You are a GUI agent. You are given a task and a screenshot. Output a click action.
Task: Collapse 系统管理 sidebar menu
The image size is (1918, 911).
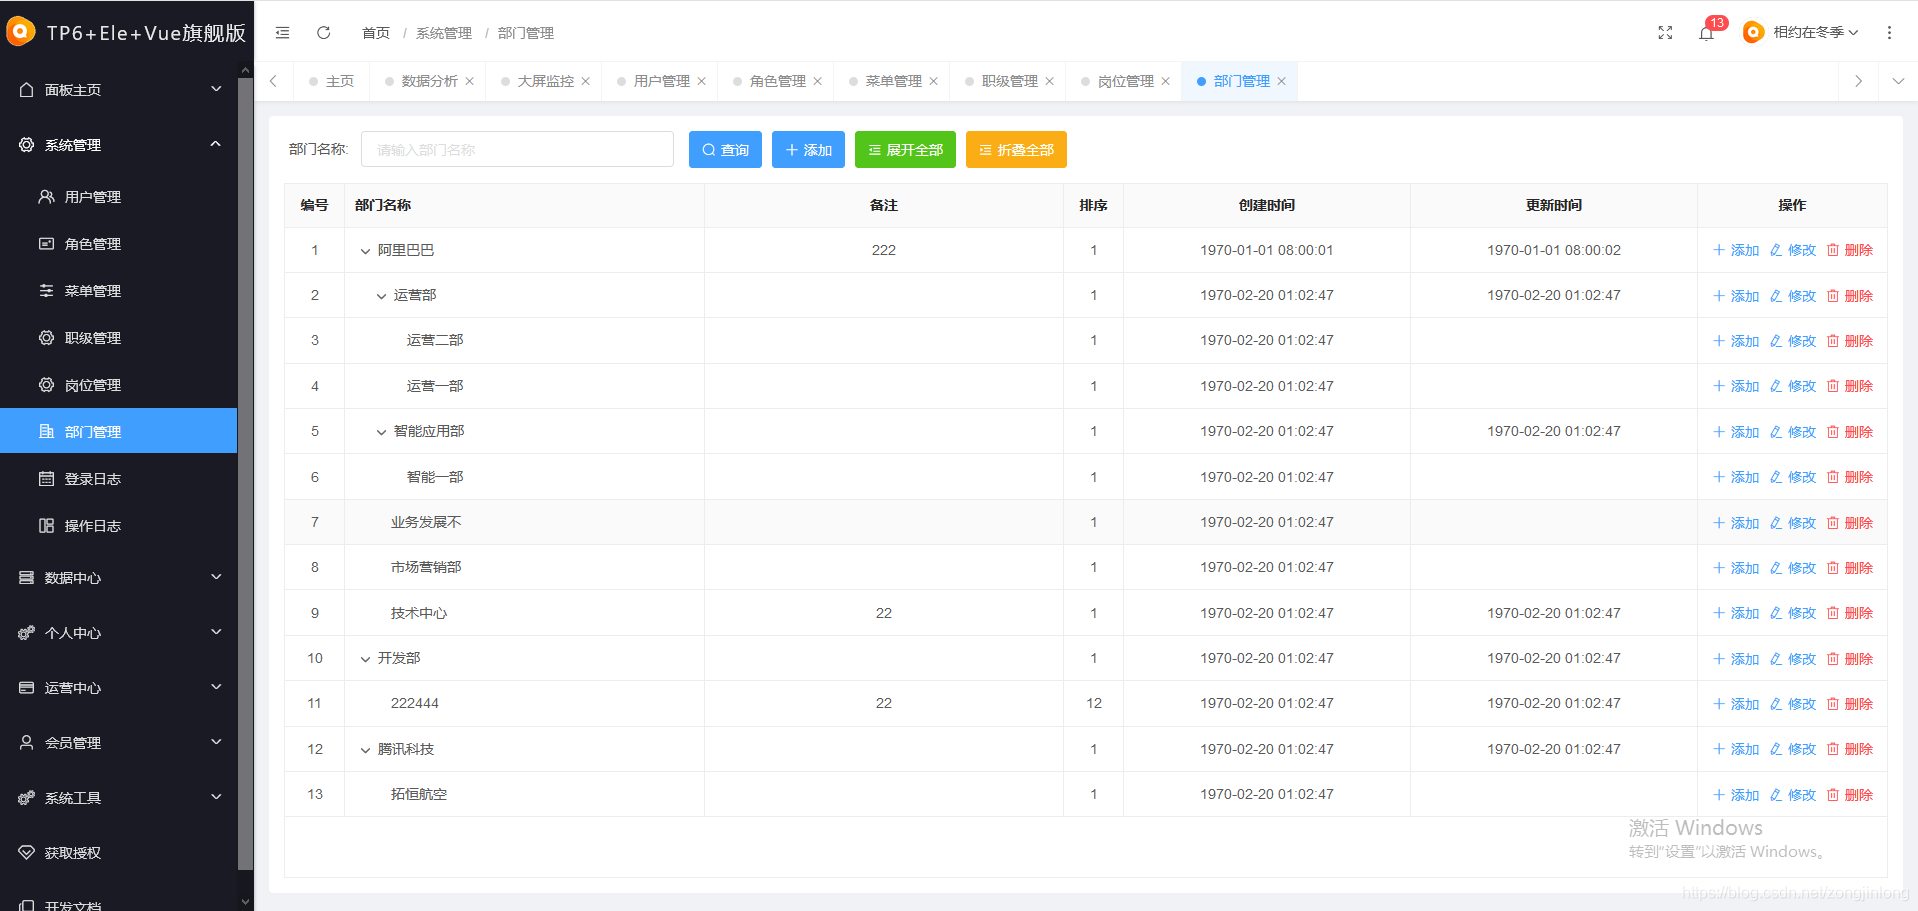(x=118, y=145)
